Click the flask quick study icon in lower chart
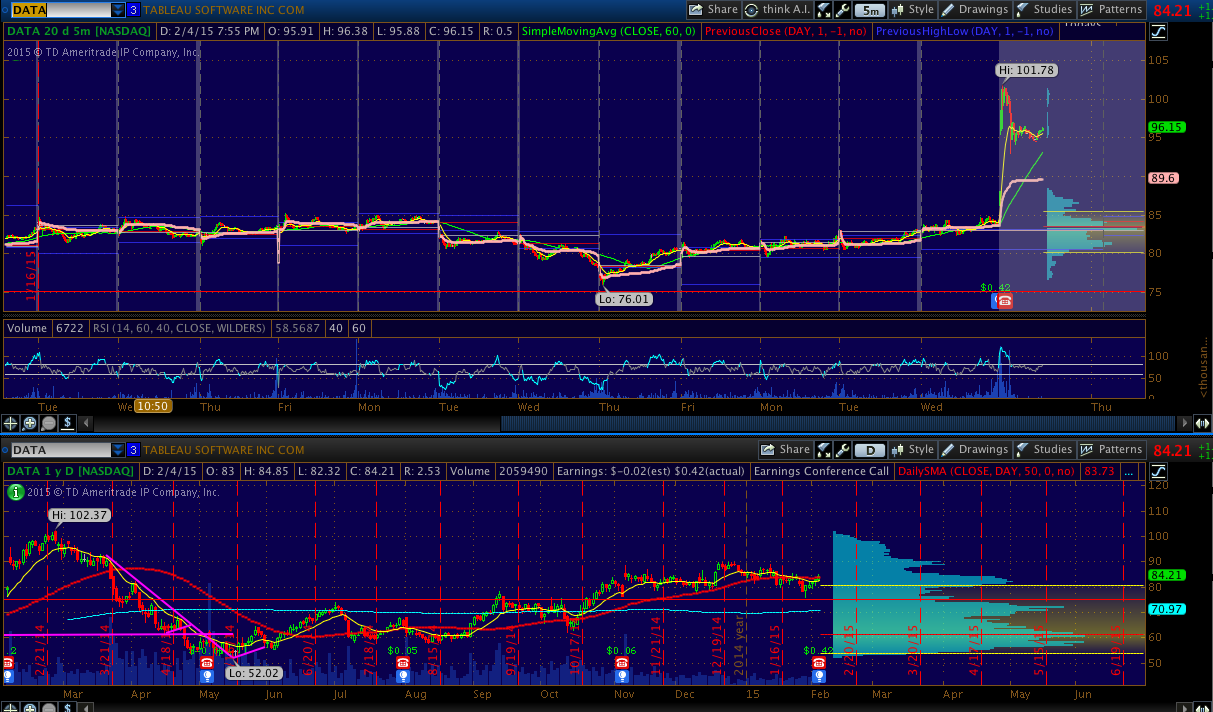 coord(825,450)
